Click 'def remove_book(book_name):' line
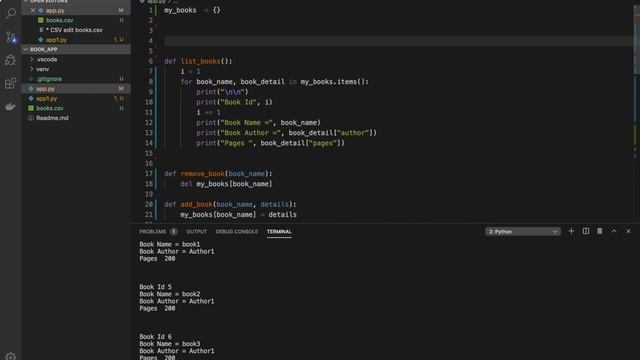Screen dimensions: 640x360 pyautogui.click(x=218, y=173)
